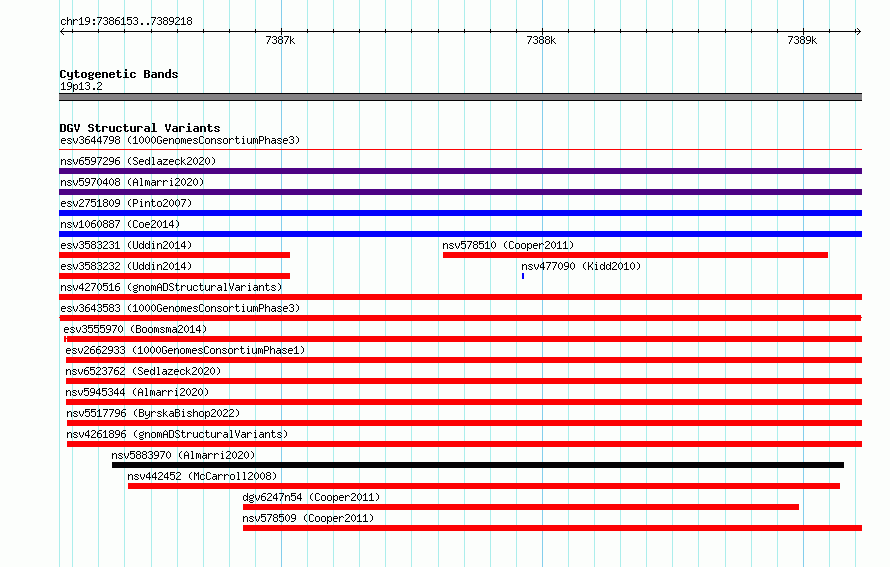This screenshot has width=890, height=567.
Task: Click the DGV Structural Variants track title
Action: 140,128
